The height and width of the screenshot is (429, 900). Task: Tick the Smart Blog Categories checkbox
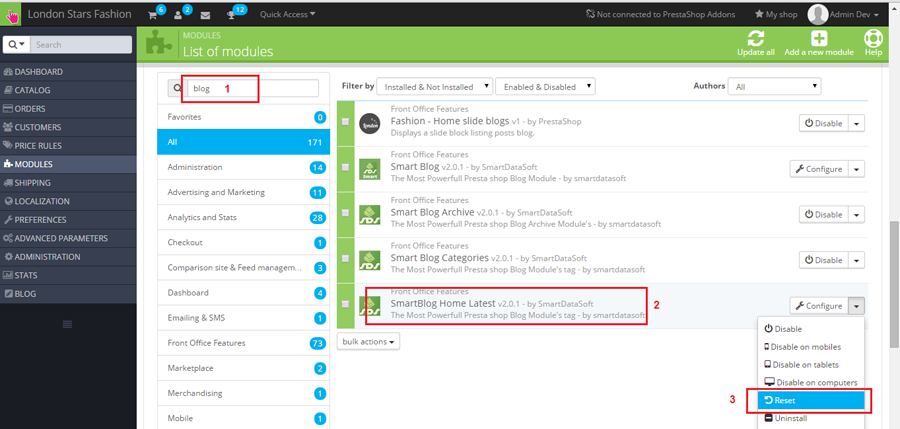point(345,258)
